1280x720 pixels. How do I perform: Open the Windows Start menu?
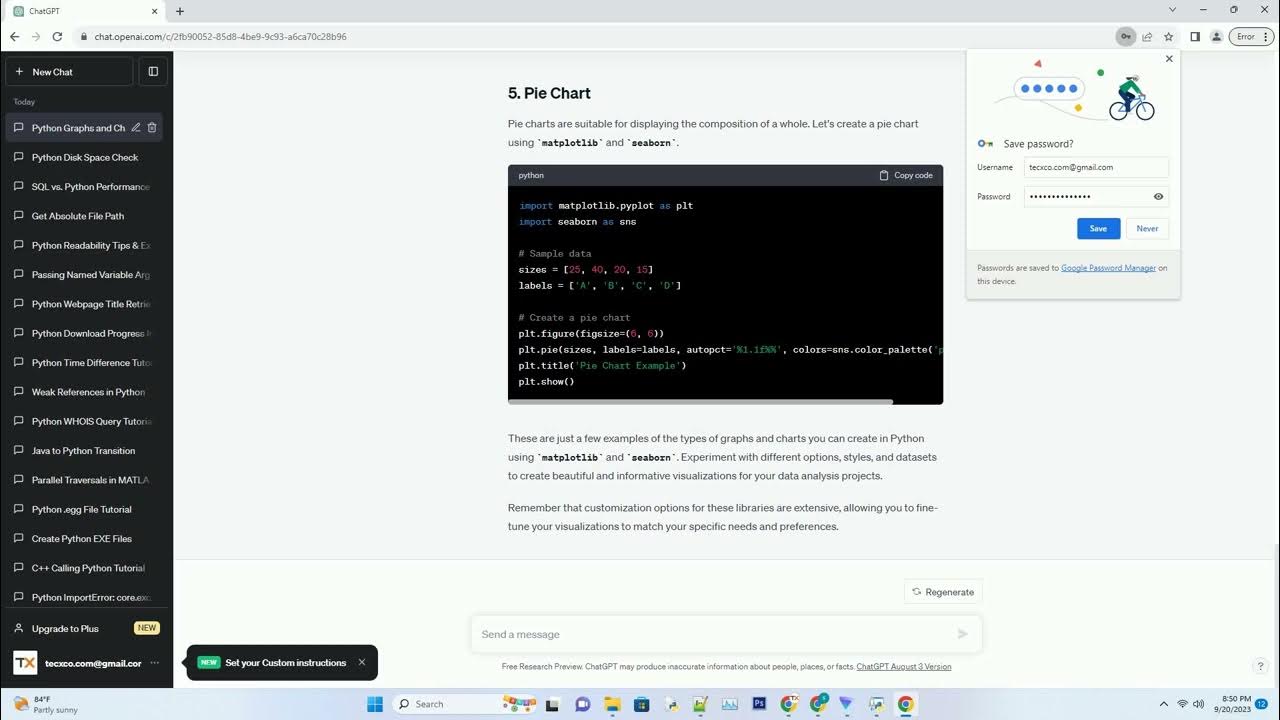(375, 704)
